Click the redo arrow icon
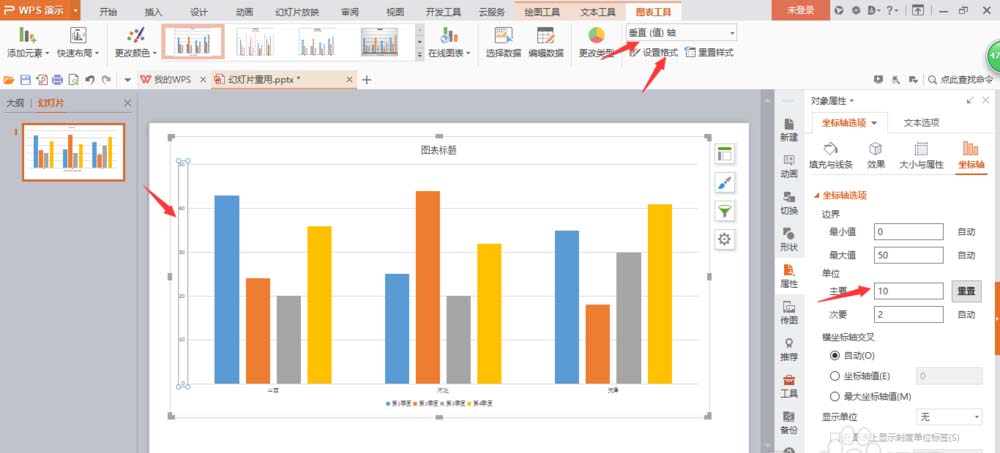The image size is (1000, 453). point(106,80)
